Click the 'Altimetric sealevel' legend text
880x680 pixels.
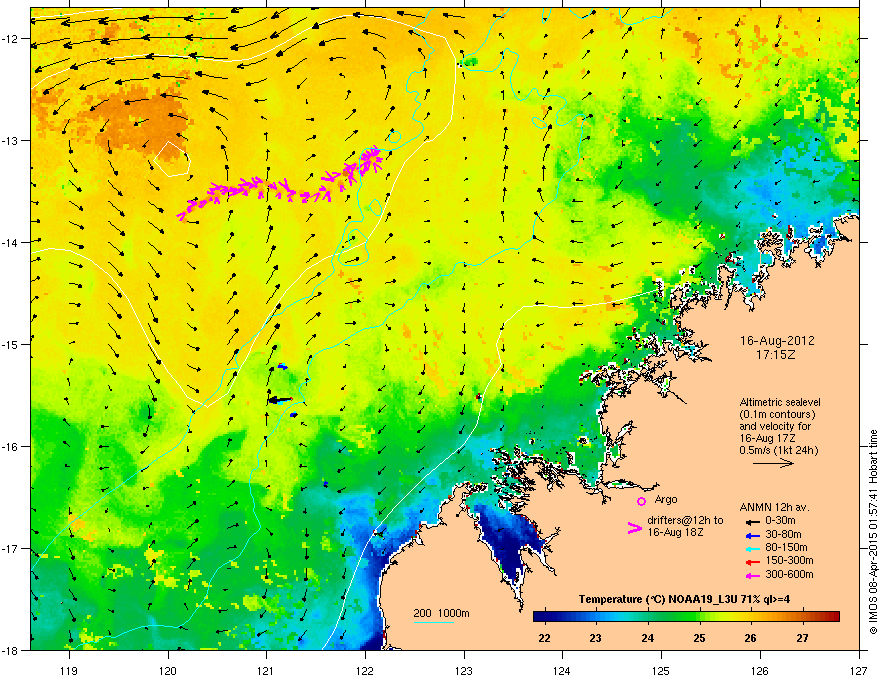pos(780,402)
